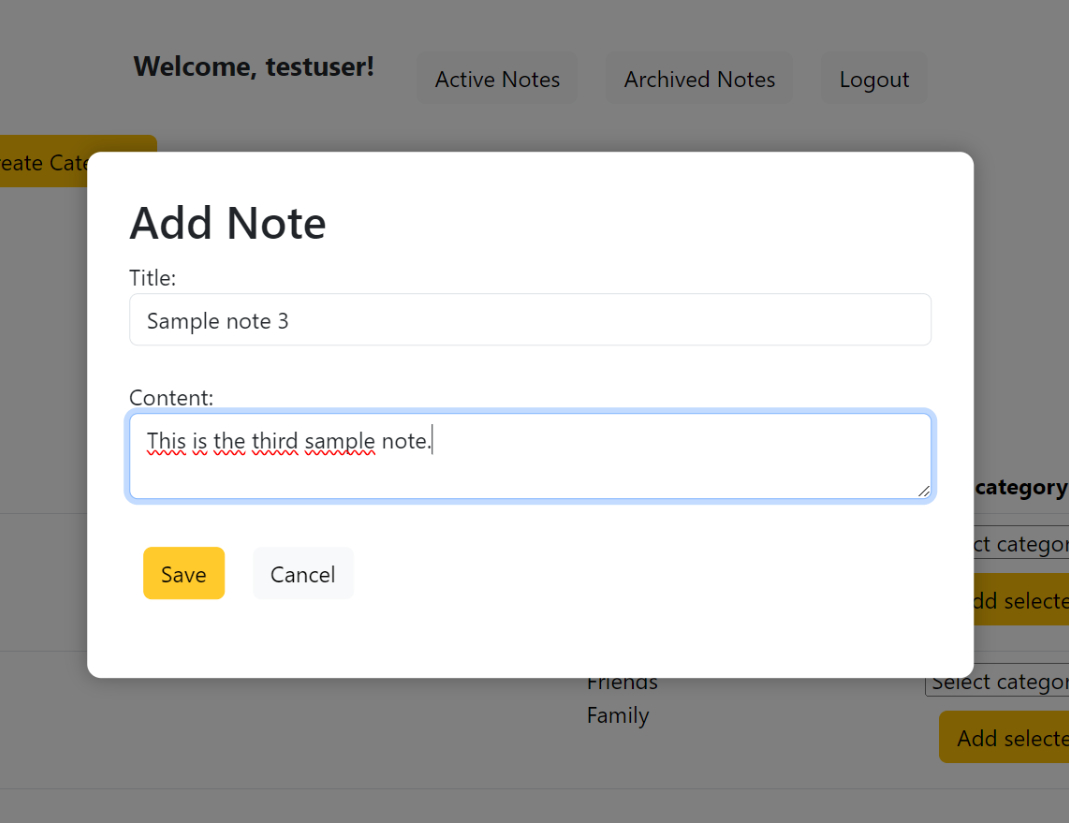Screen dimensions: 1069x823
Task: Click the Welcome, testuser! heading
Action: pyautogui.click(x=254, y=67)
